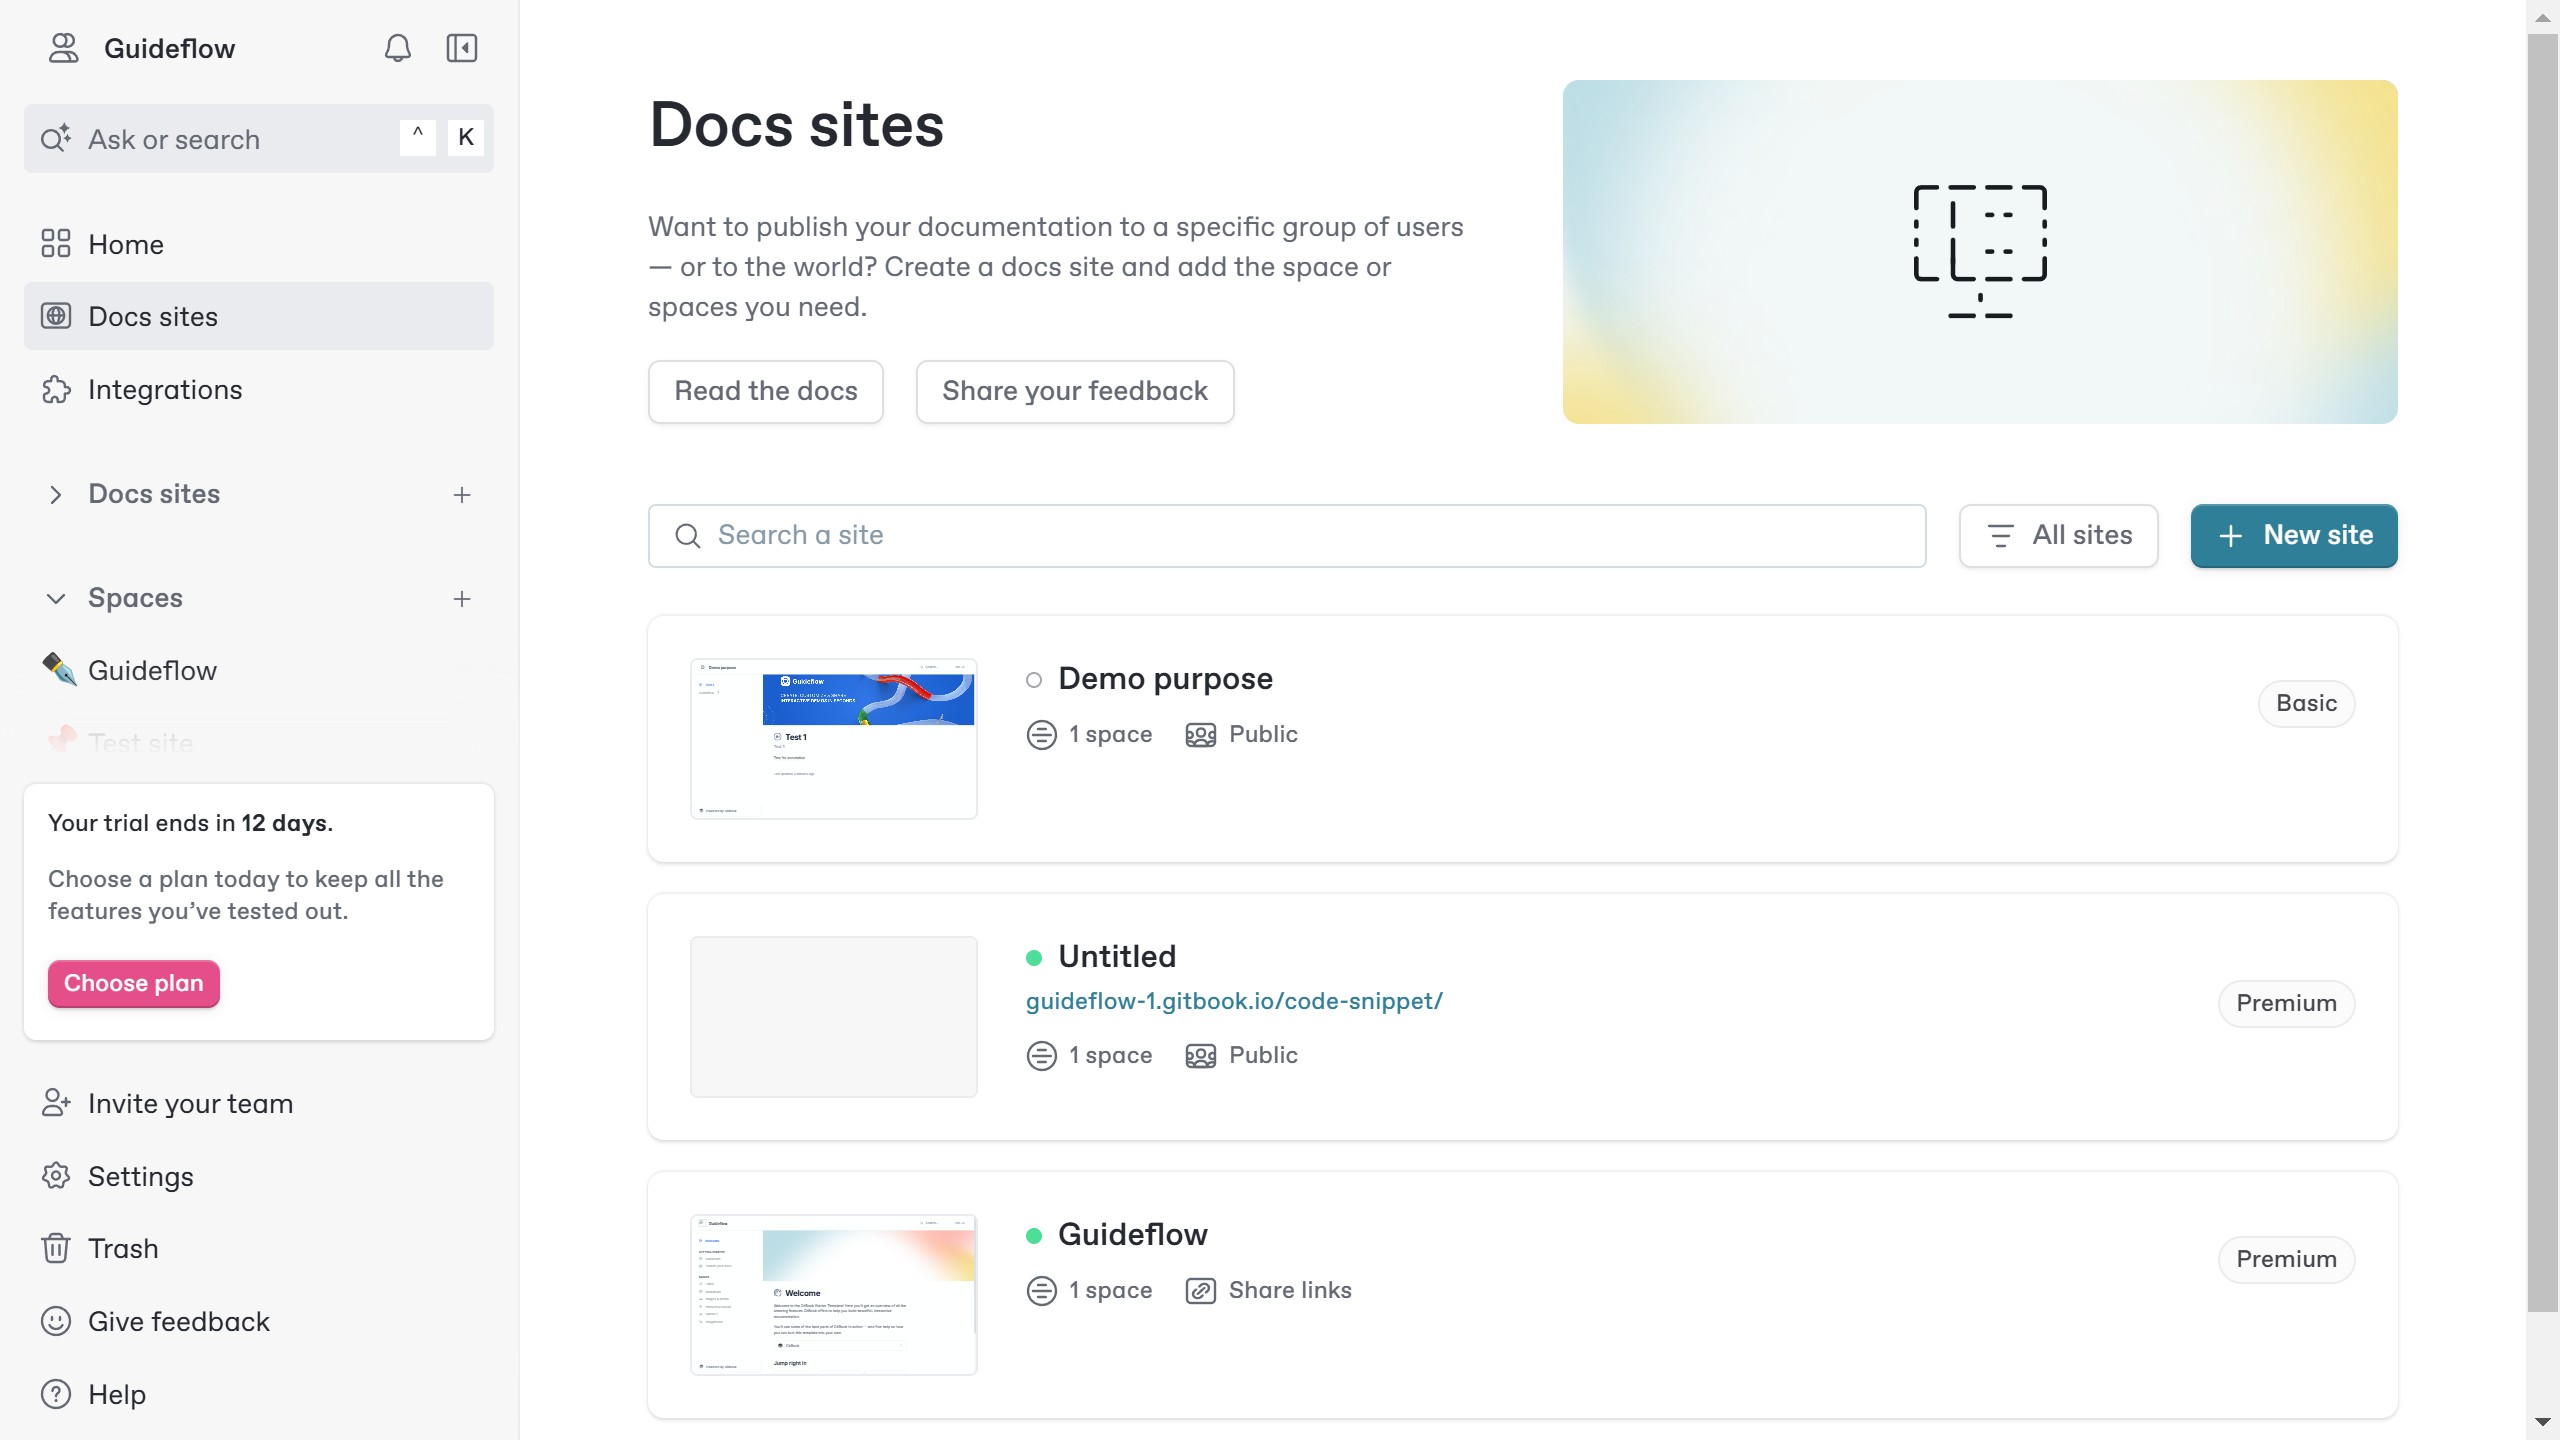Open the Guideflow site title
Viewport: 2560px width, 1440px height.
click(x=1133, y=1235)
